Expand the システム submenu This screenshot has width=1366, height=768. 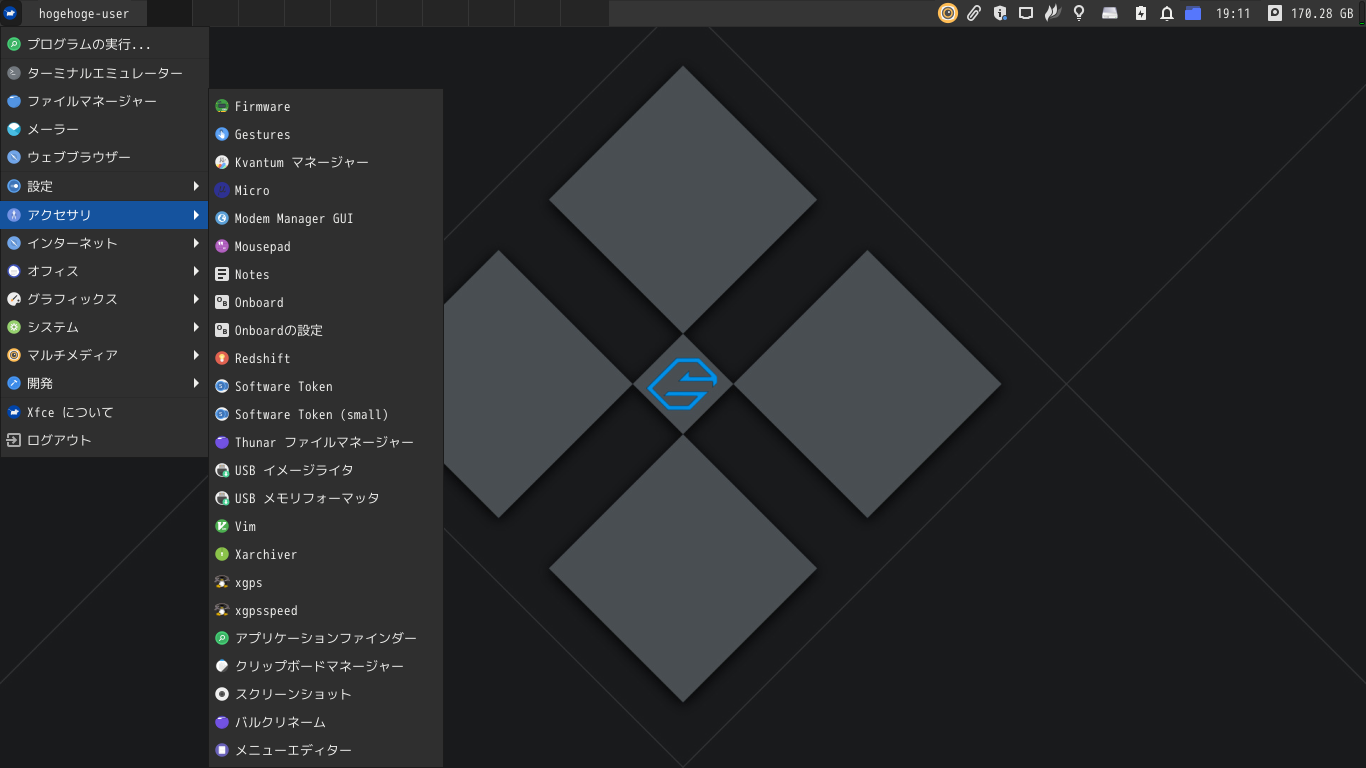coord(105,327)
